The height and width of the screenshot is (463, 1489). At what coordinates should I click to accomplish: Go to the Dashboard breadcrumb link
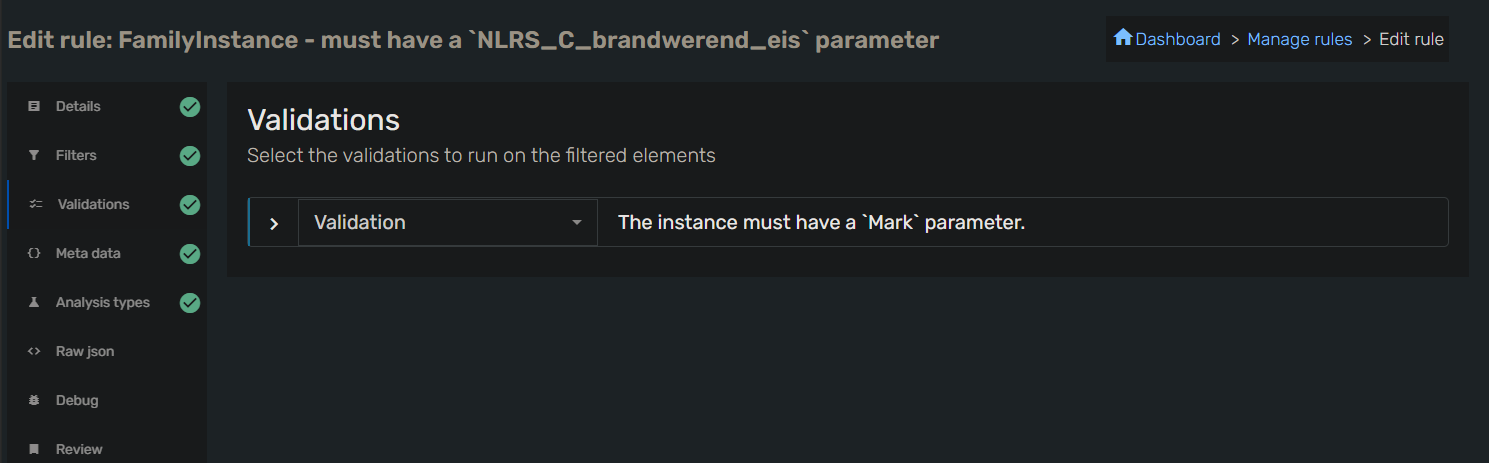point(1177,39)
